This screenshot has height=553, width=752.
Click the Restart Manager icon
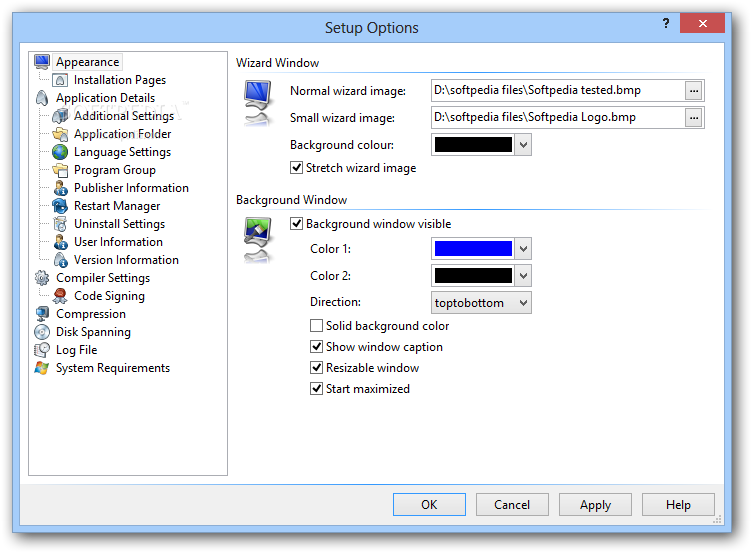(60, 206)
